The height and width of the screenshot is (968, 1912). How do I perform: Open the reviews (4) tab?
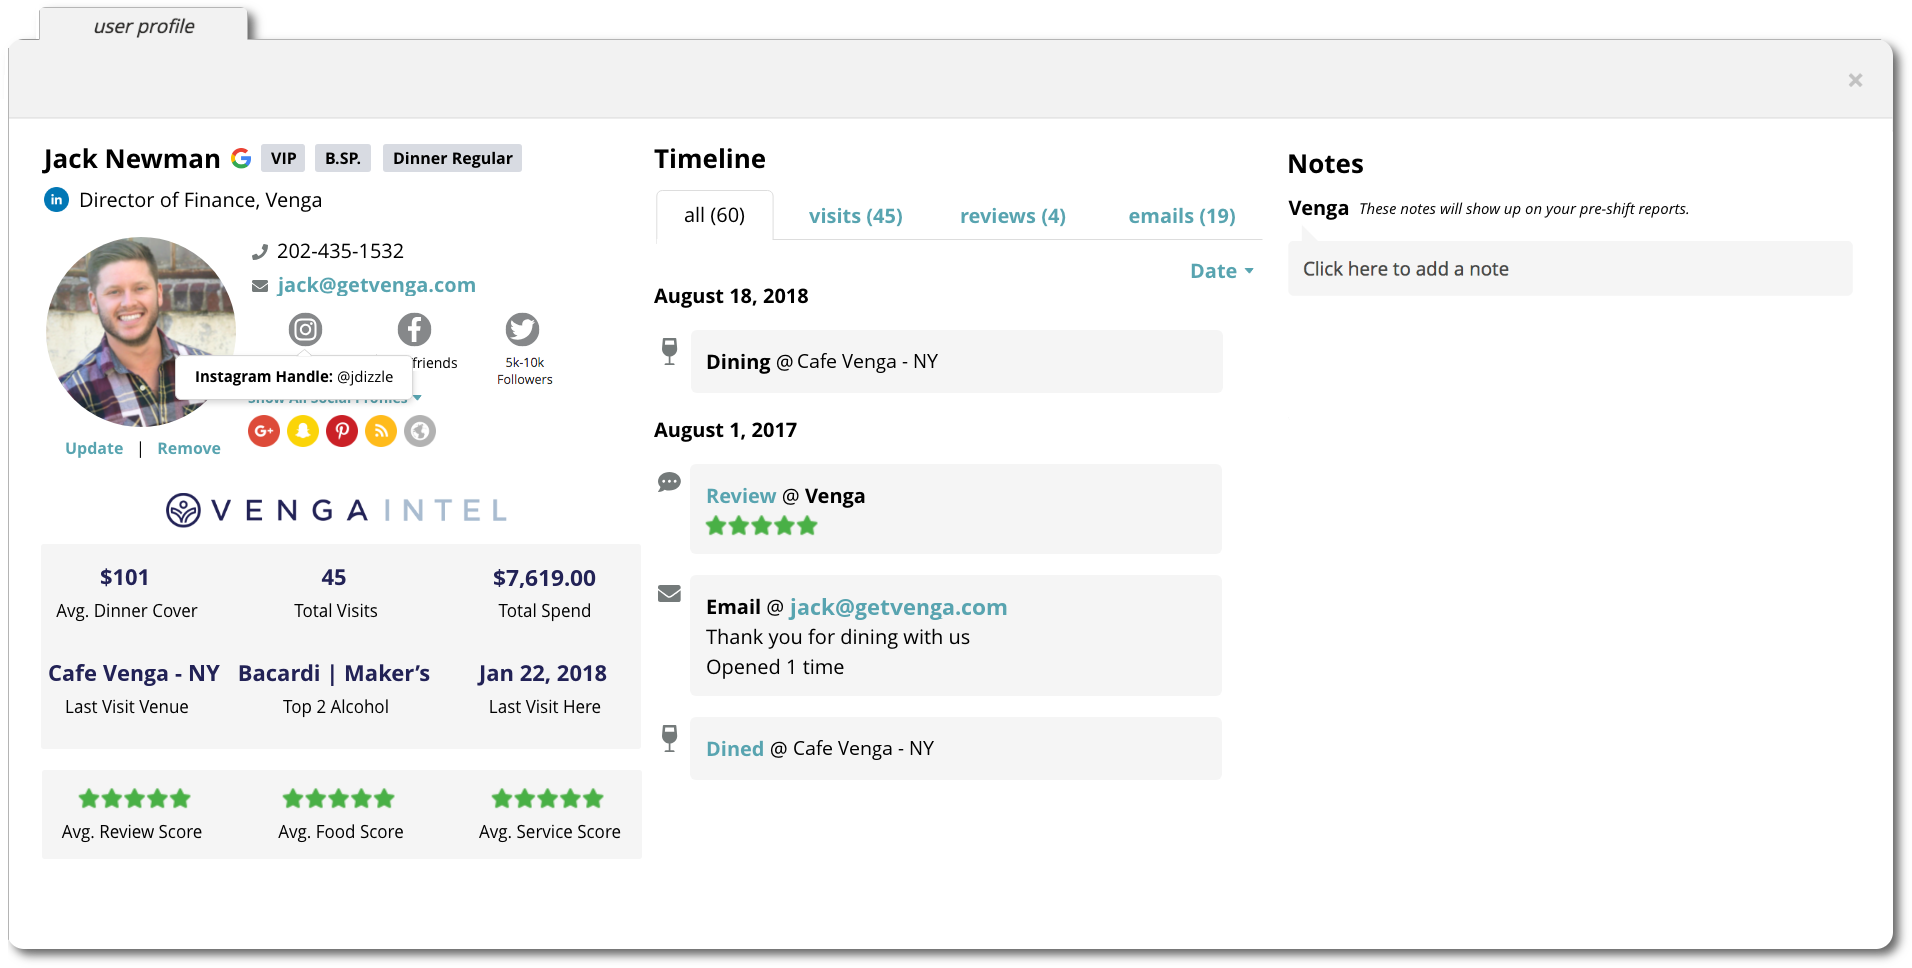pyautogui.click(x=1012, y=216)
